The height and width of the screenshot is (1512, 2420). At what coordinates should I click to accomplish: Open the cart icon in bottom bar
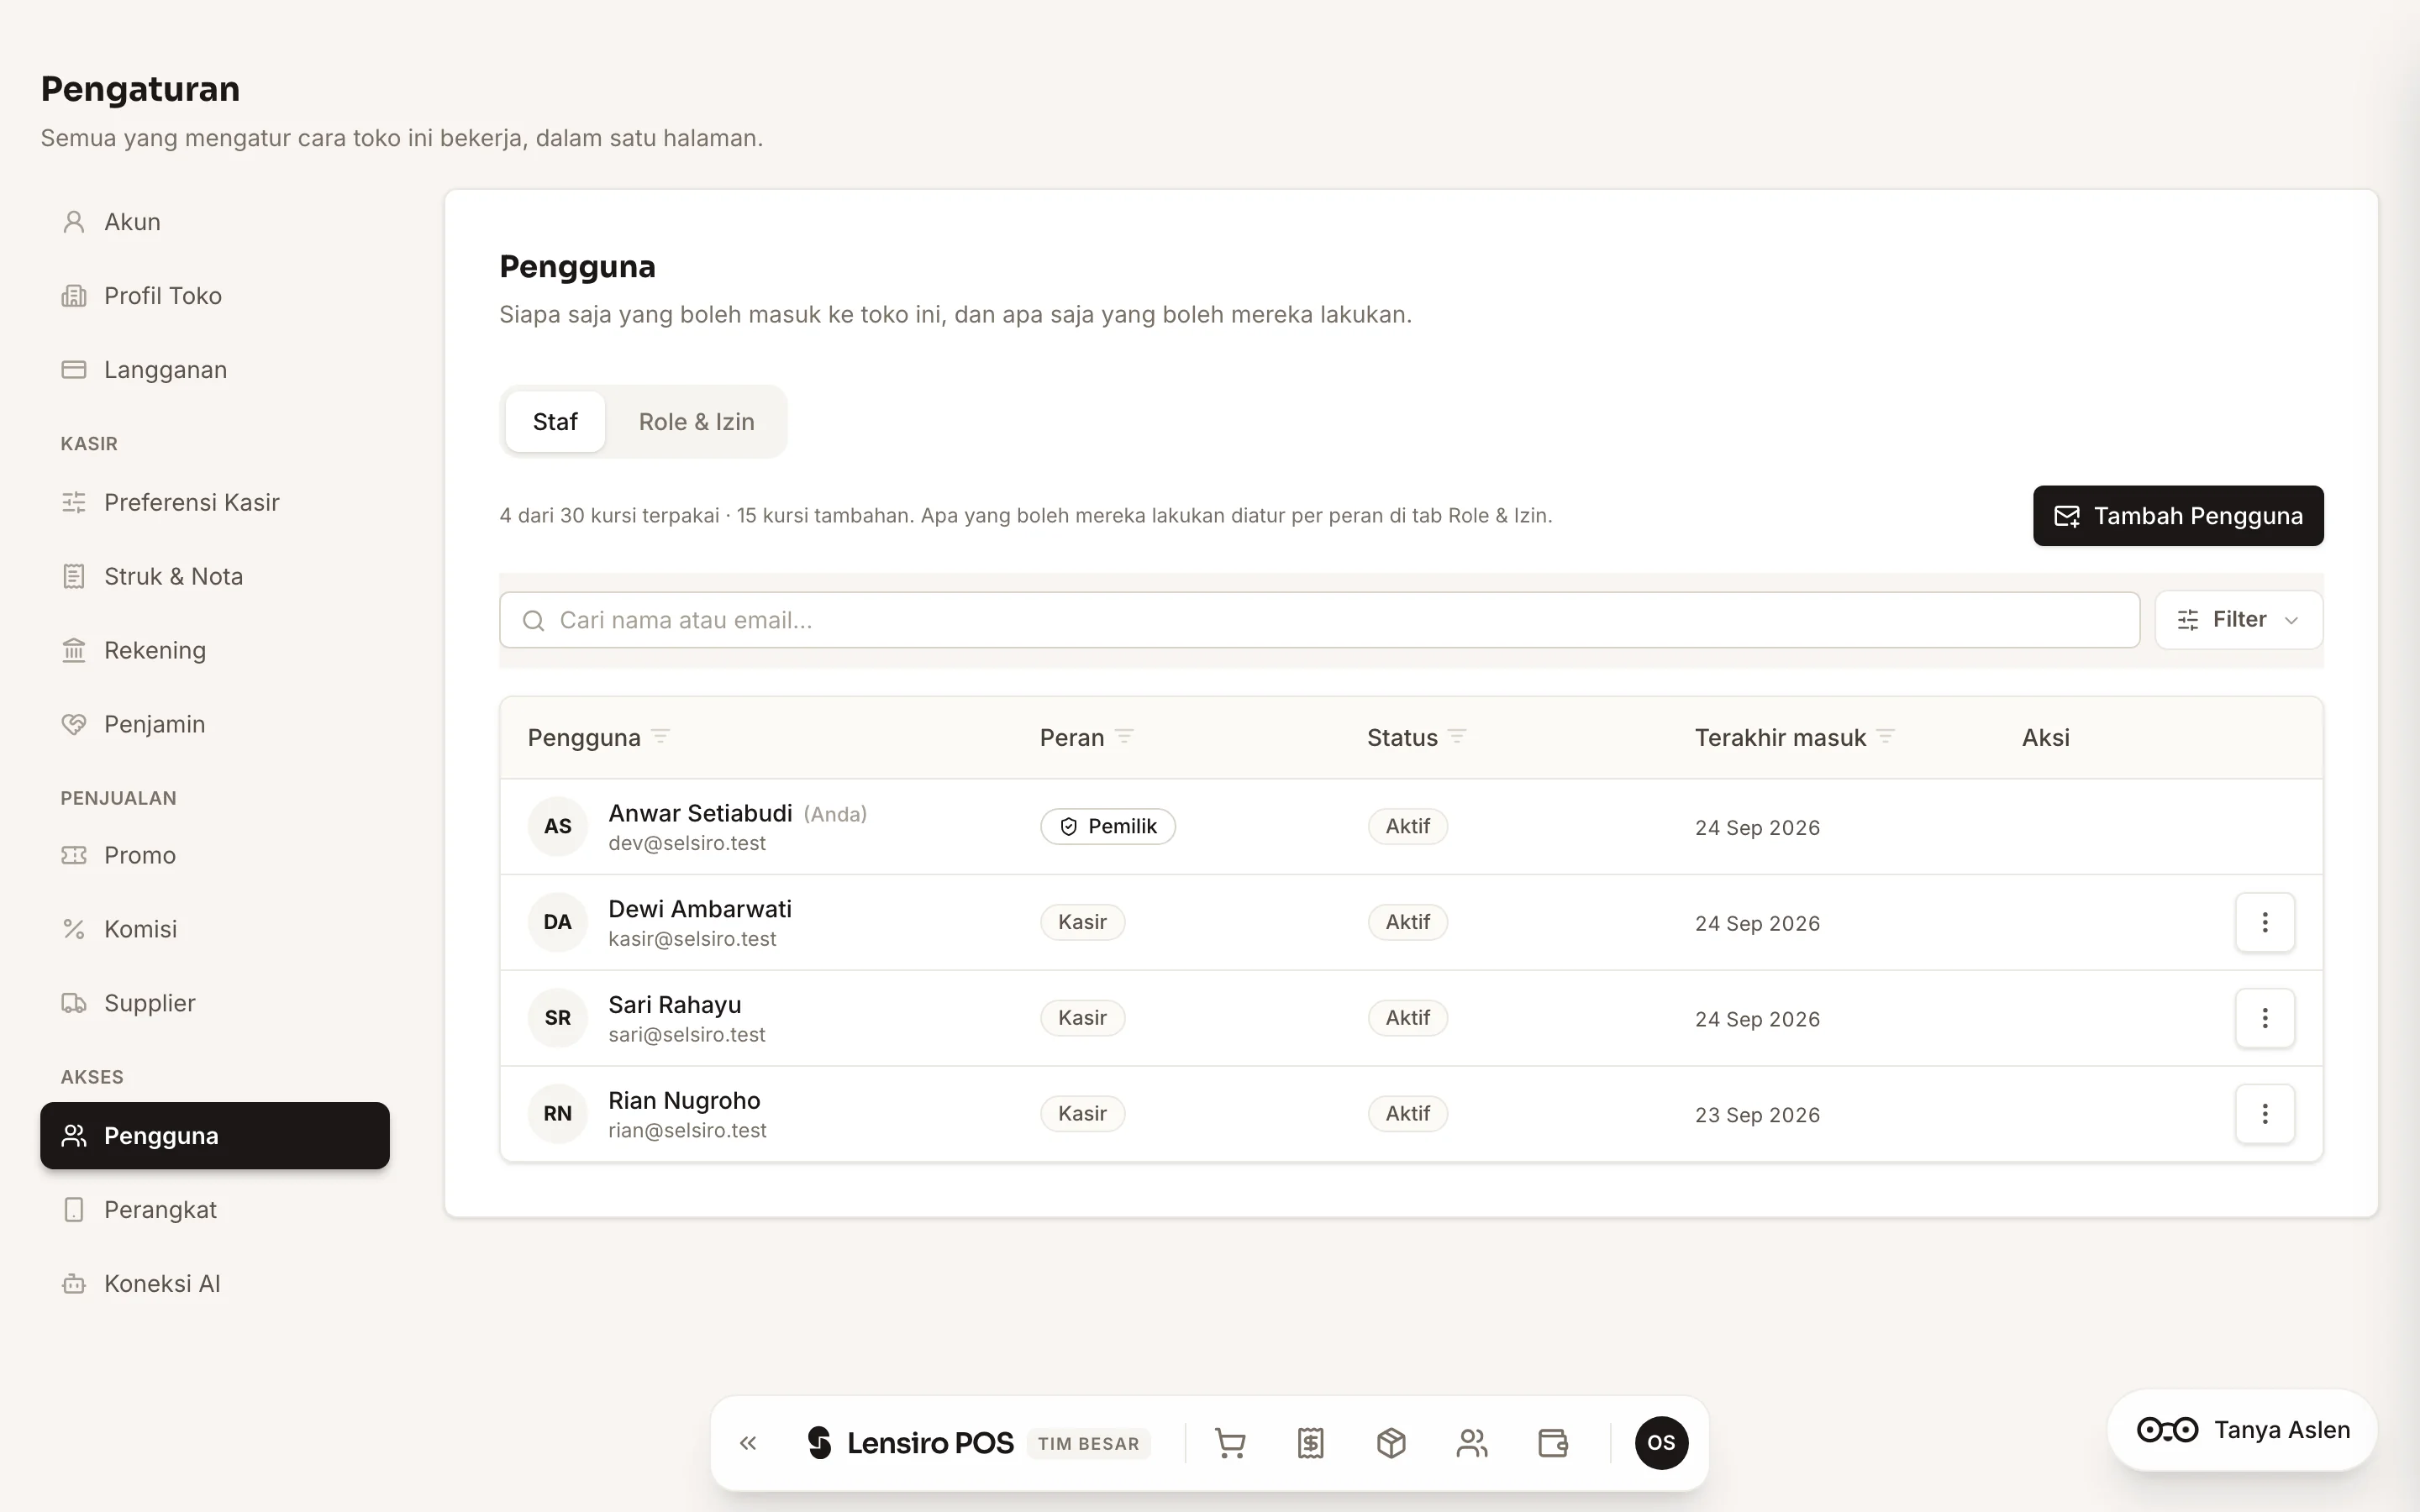point(1230,1443)
